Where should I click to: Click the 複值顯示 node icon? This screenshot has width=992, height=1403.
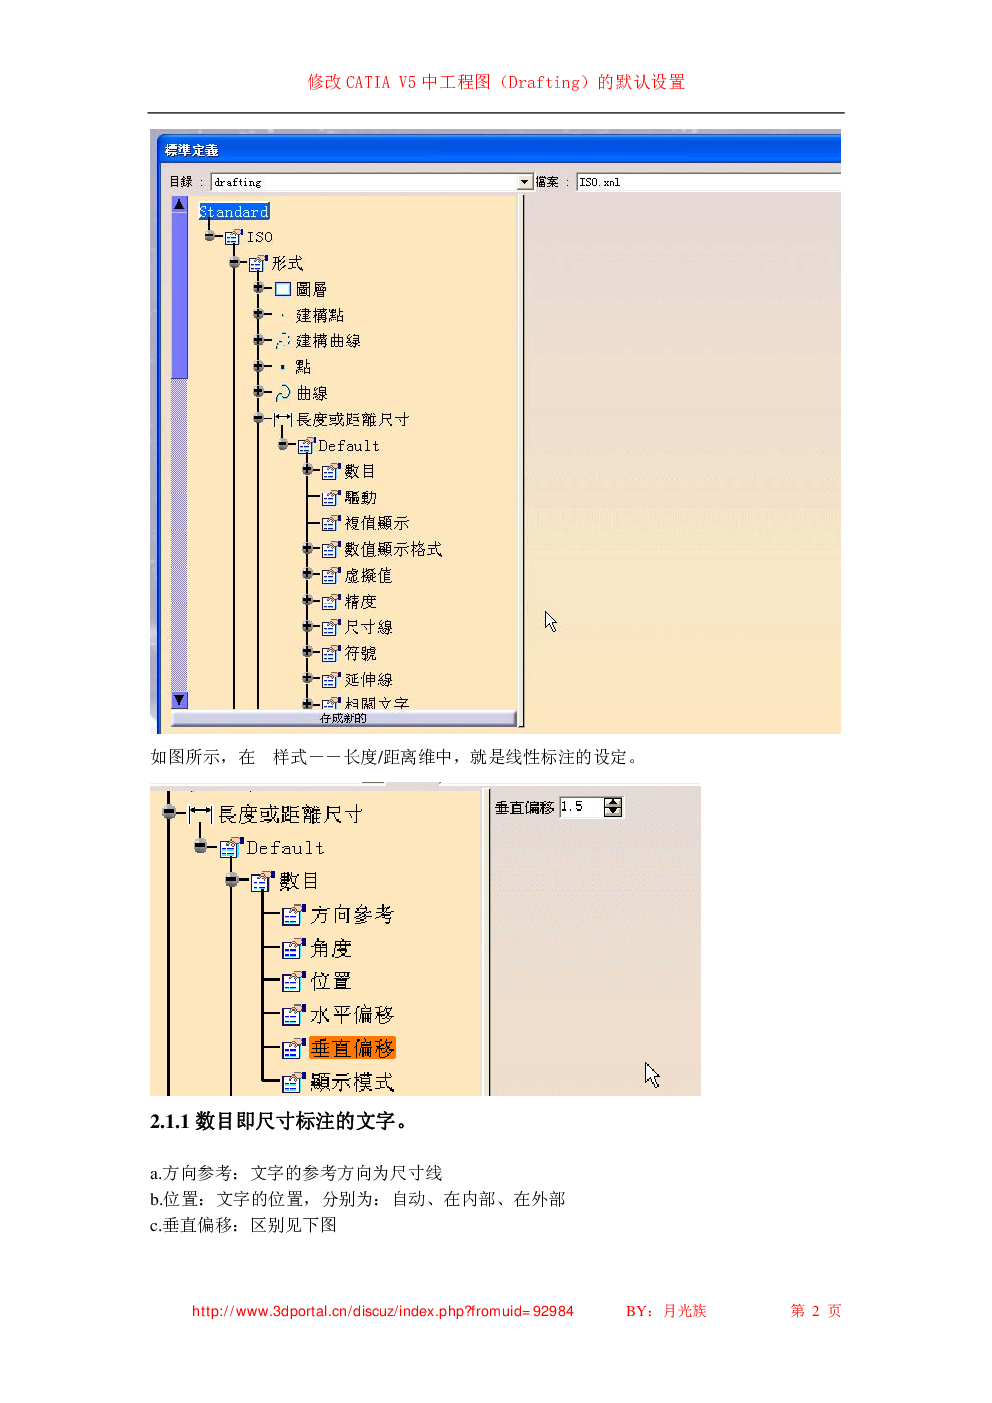tap(331, 523)
